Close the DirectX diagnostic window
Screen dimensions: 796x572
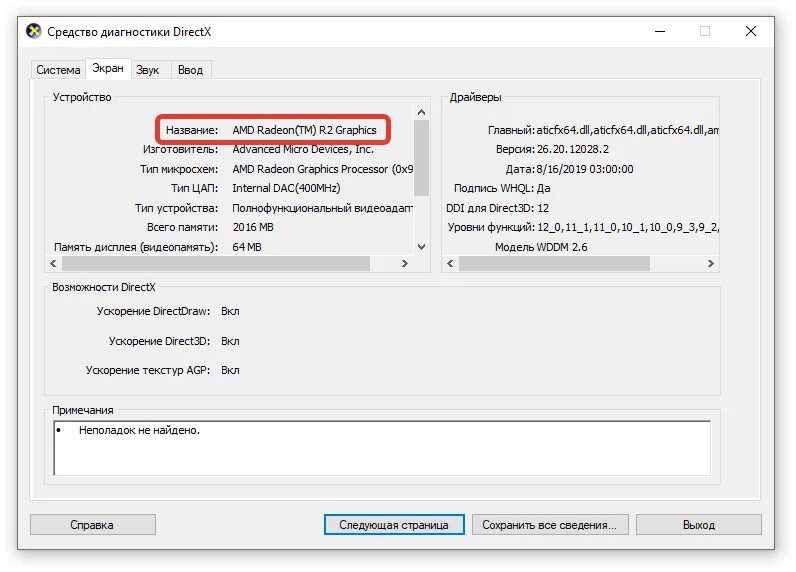(x=751, y=31)
